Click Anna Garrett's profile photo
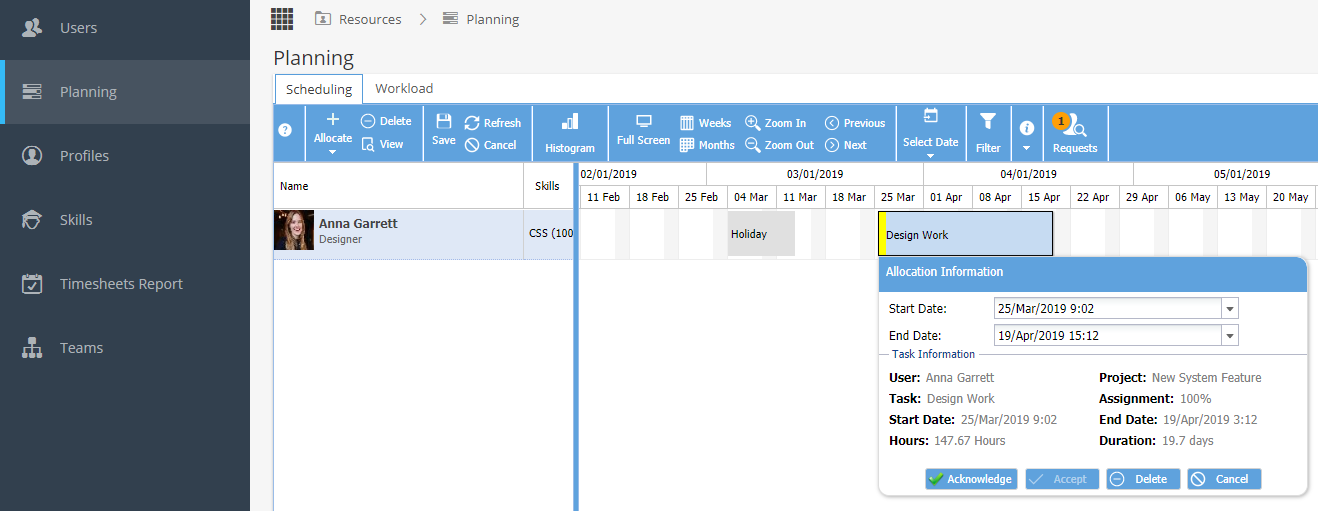Screen dimensions: 1318x511 [294, 230]
